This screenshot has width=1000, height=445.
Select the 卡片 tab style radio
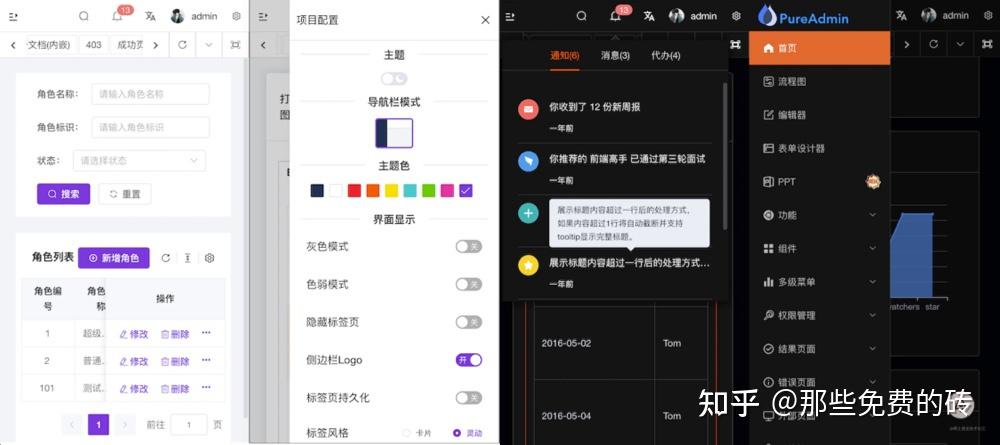[417, 433]
